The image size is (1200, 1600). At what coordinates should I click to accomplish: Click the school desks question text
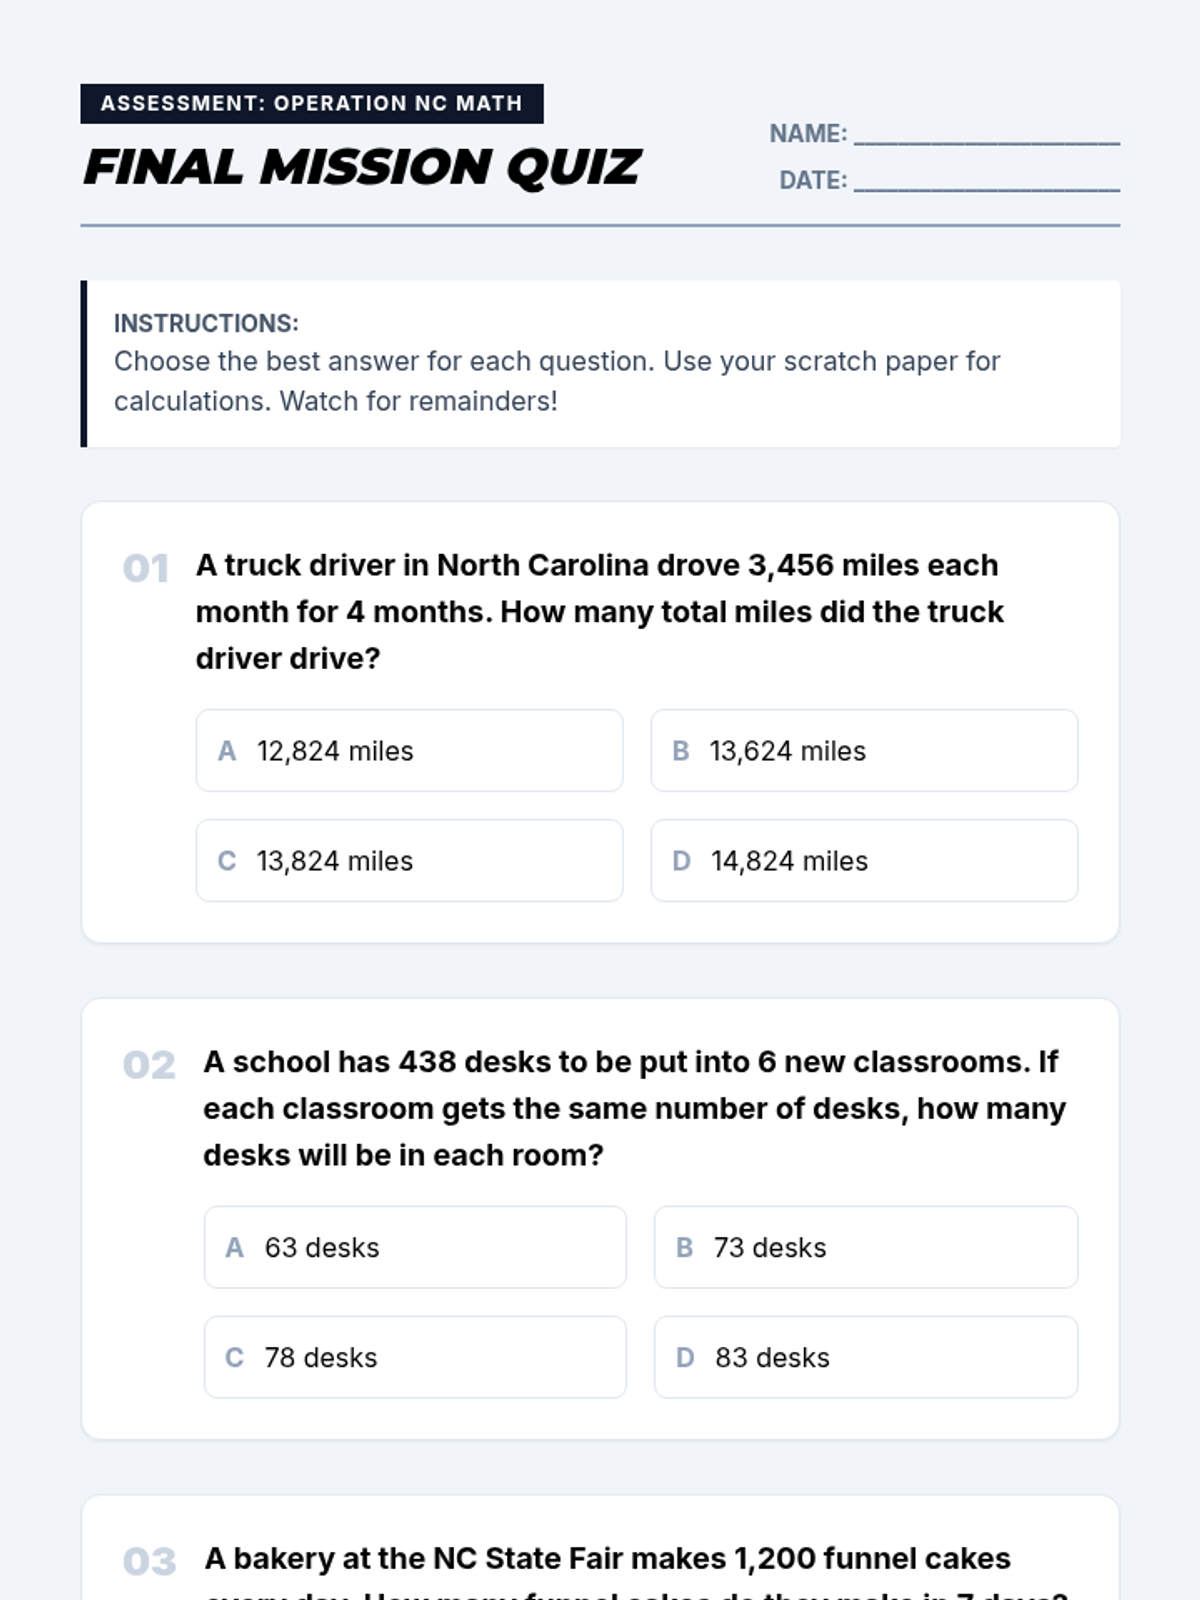[633, 1108]
